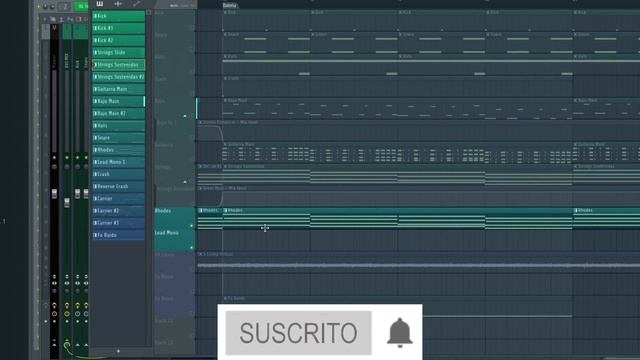The height and width of the screenshot is (360, 640).
Task: Click the Batería playlist title
Action: pos(230,5)
